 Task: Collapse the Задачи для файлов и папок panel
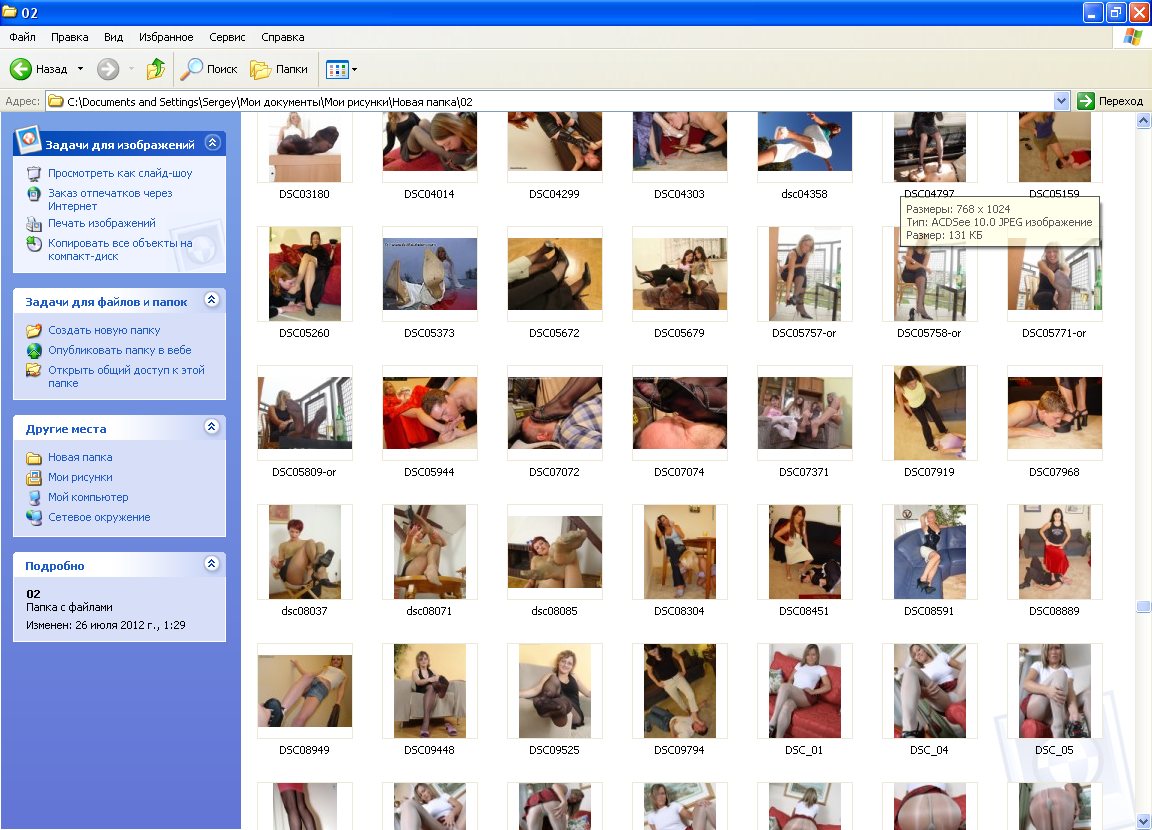pos(212,300)
